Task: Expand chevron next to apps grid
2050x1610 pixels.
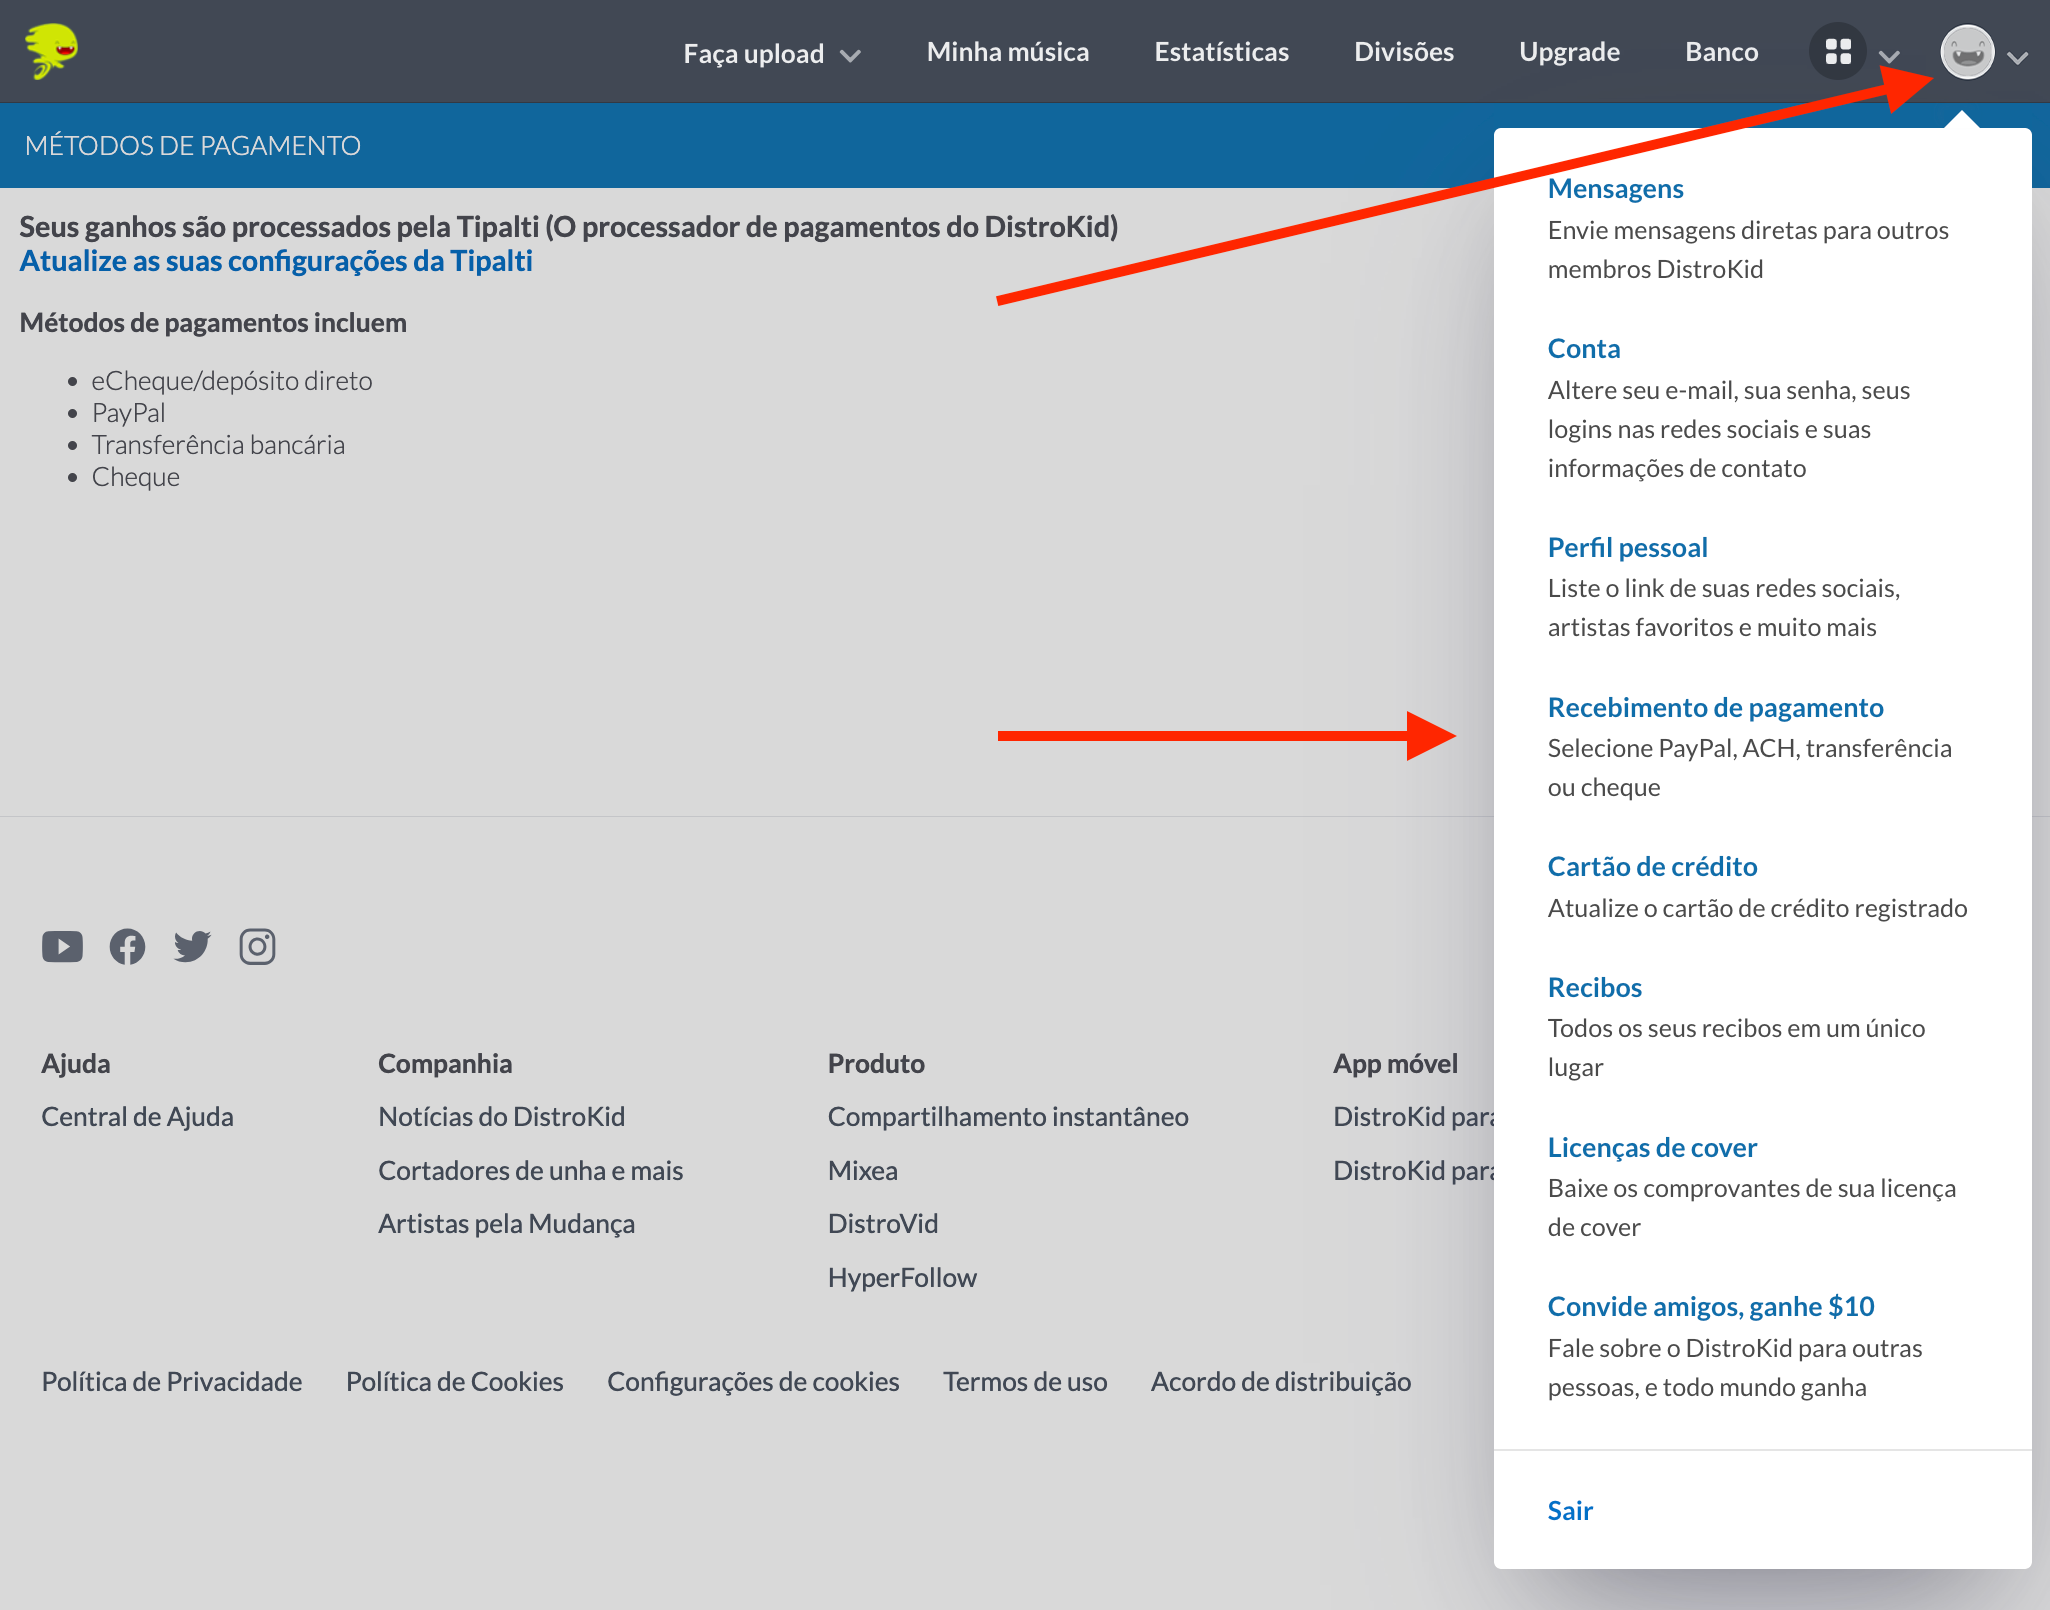Action: coord(1889,56)
